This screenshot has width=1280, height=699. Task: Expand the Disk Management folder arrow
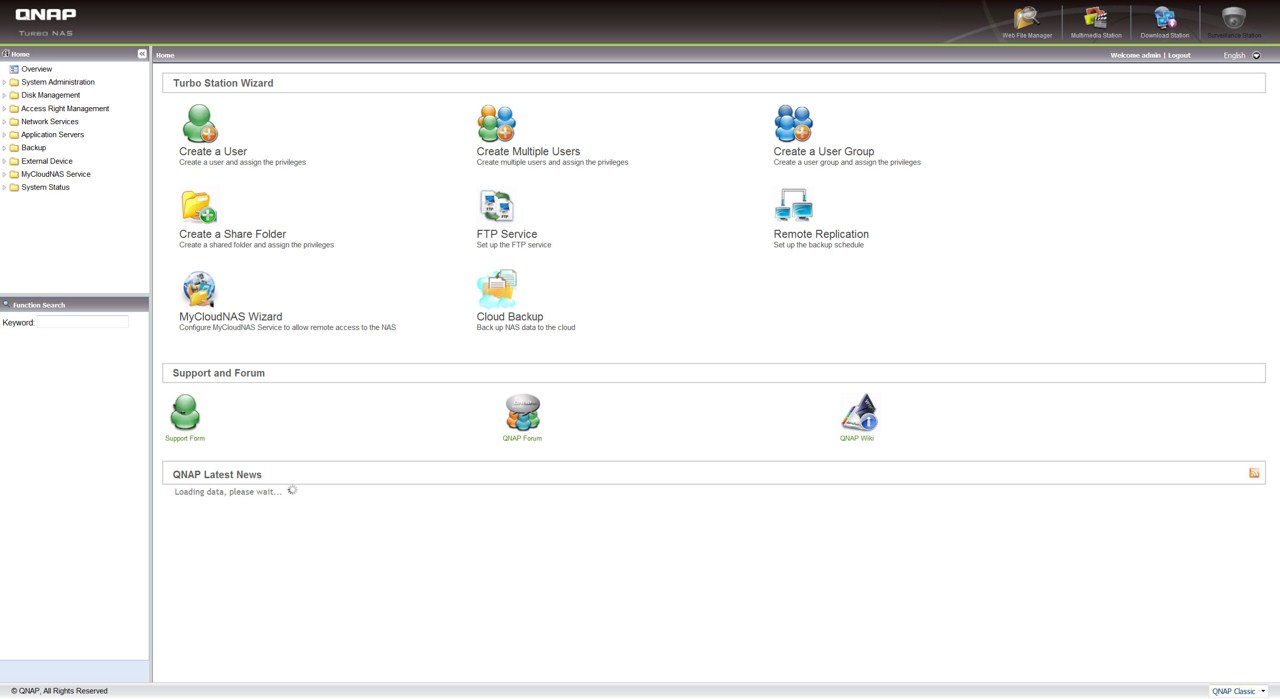[4, 95]
